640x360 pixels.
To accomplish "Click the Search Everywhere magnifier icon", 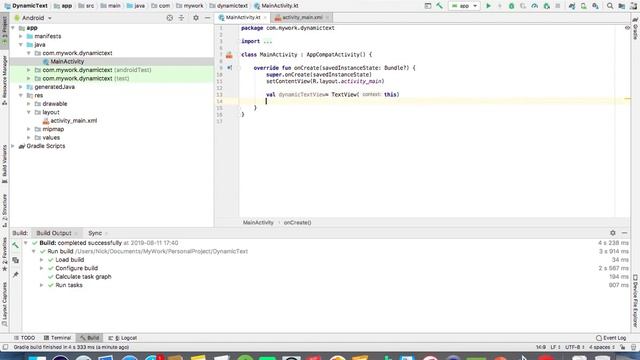I will point(610,6).
